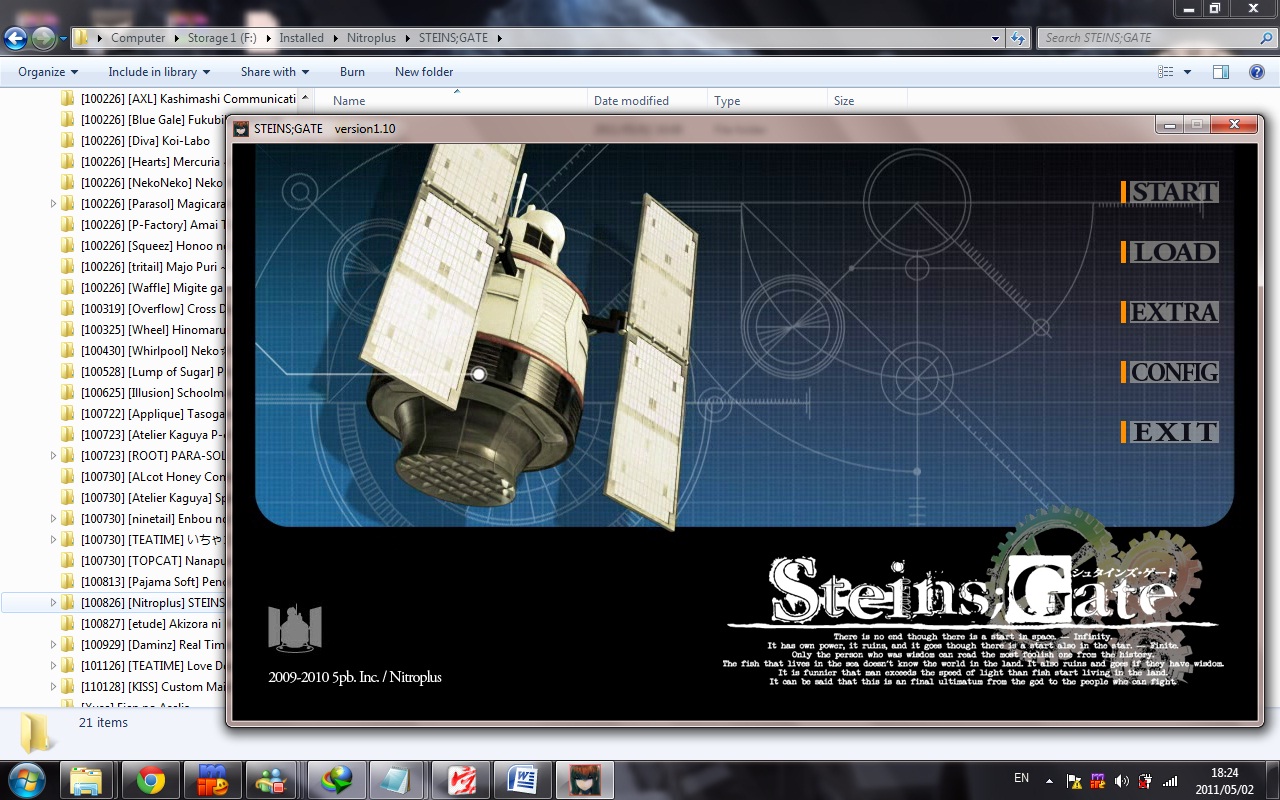Click the Search STEINS;GATE input field

point(1150,38)
